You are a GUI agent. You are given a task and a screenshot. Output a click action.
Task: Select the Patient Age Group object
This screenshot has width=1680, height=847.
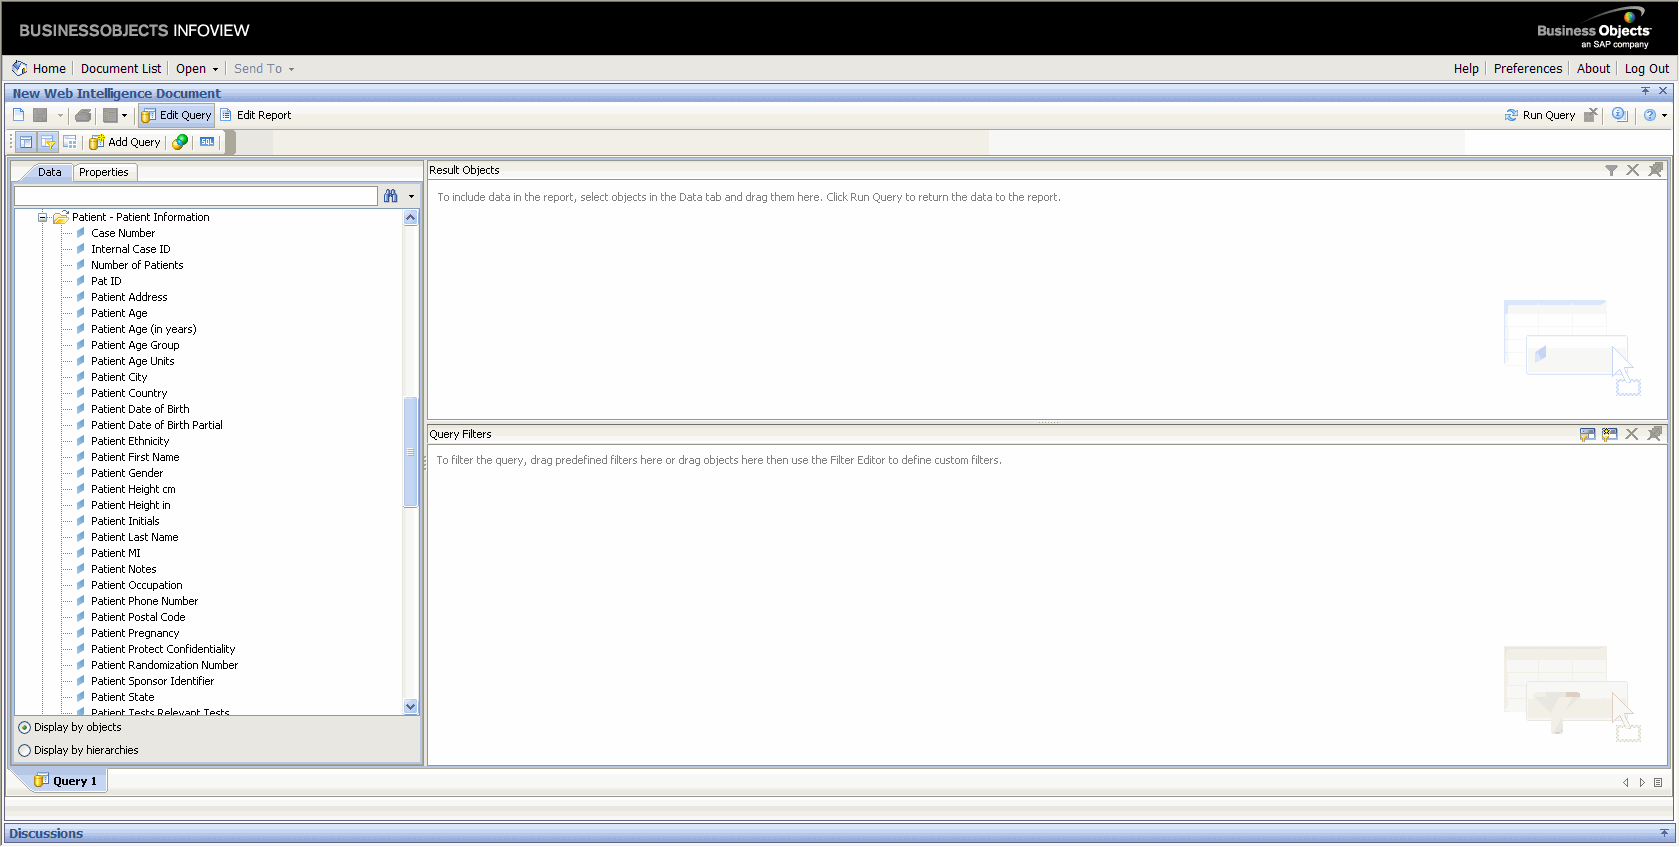(135, 345)
